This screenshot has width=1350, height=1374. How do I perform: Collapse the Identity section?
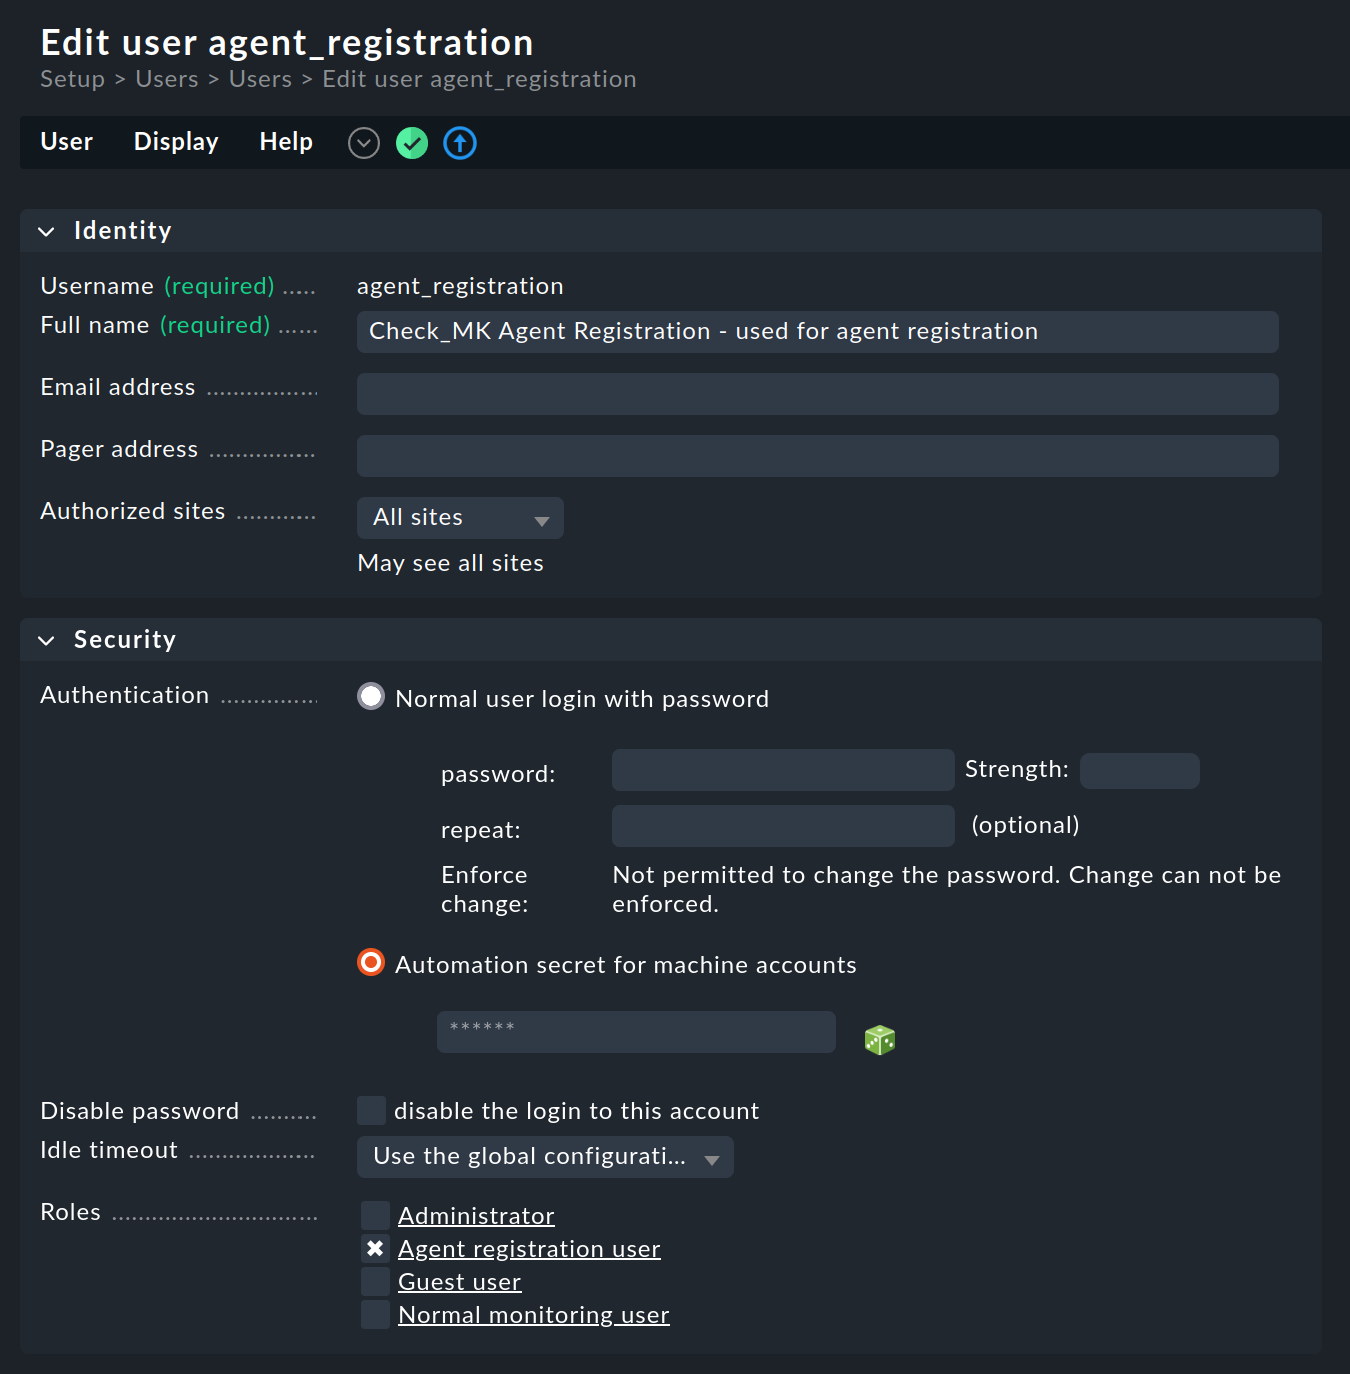click(46, 231)
